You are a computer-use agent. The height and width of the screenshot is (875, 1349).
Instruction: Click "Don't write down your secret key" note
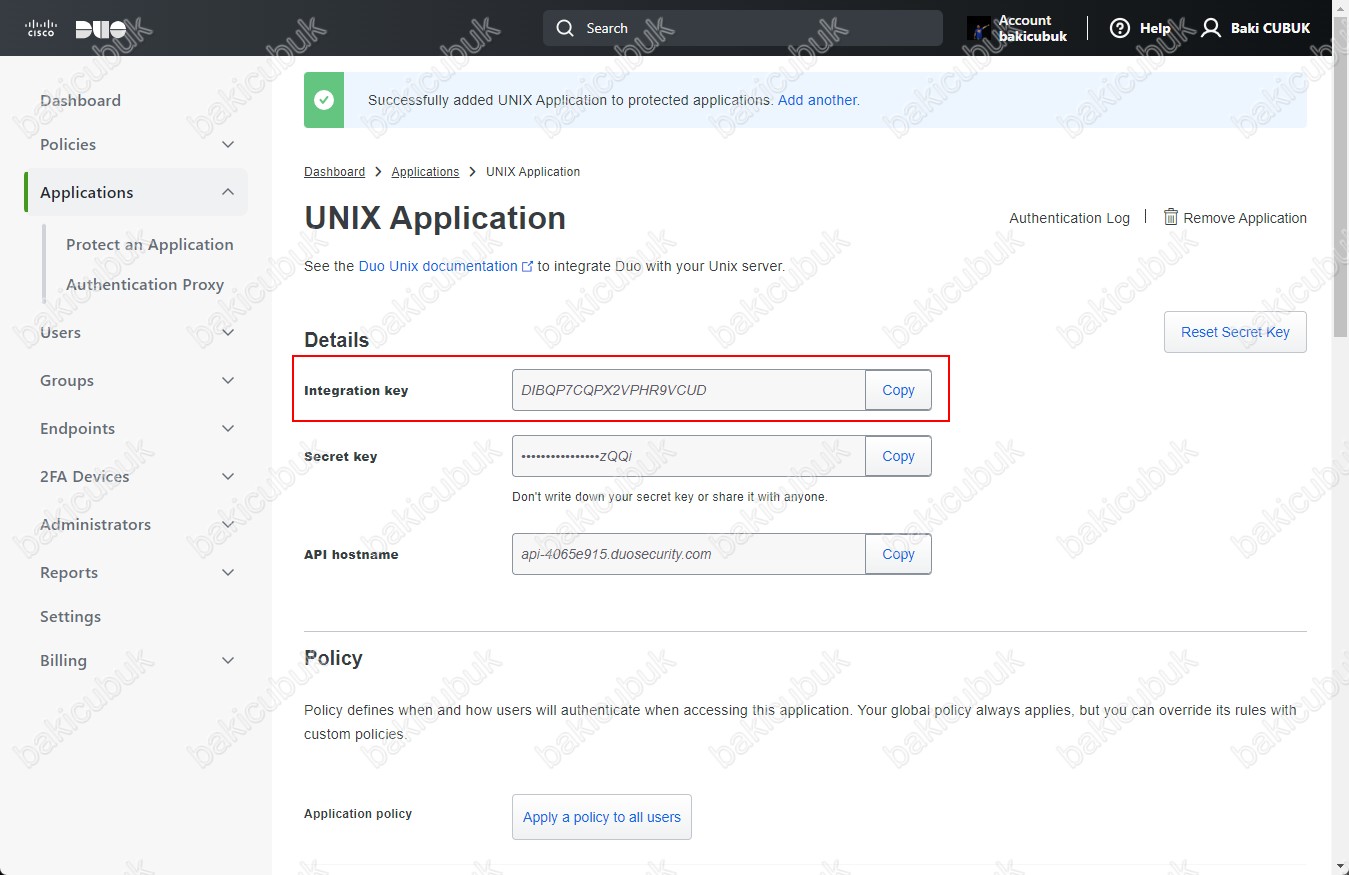point(670,497)
